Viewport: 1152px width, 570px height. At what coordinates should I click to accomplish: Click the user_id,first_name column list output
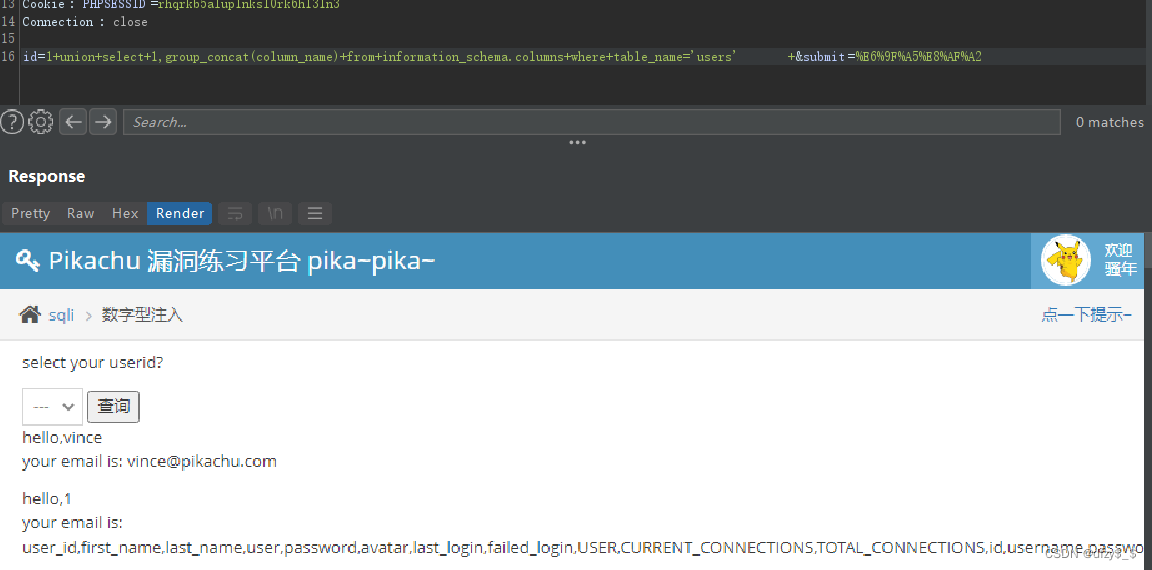(584, 547)
